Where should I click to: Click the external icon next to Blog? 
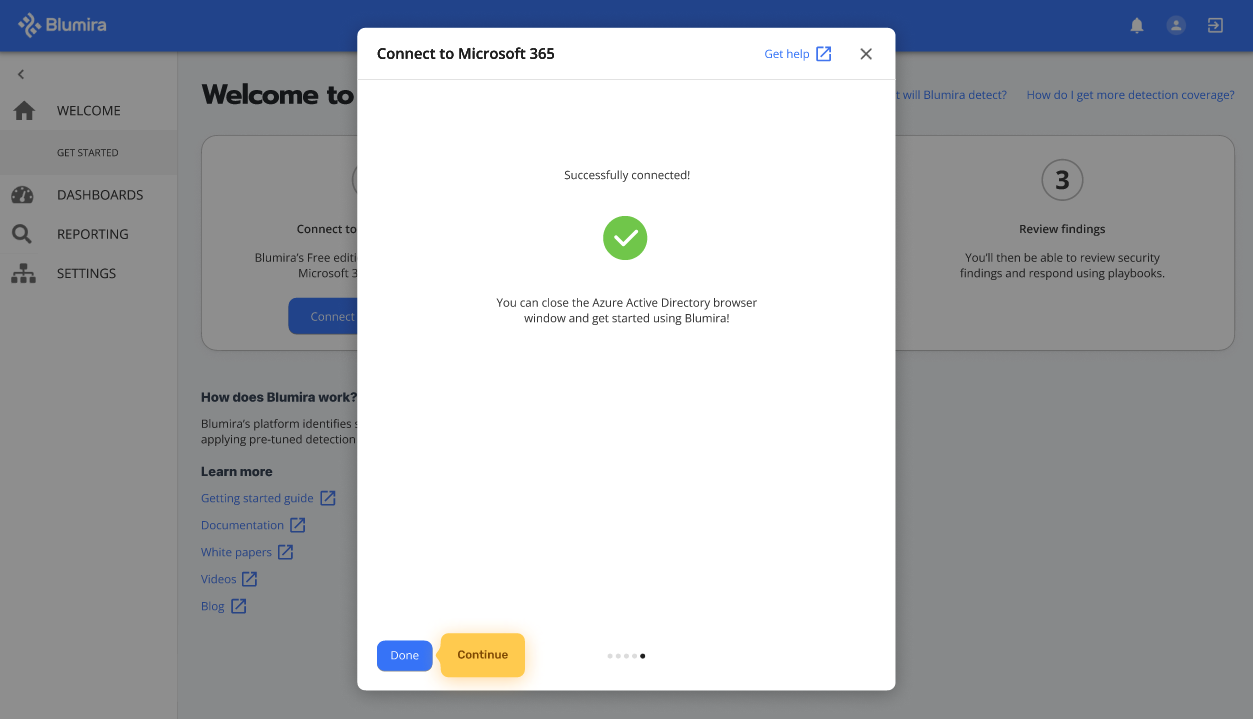coord(239,606)
